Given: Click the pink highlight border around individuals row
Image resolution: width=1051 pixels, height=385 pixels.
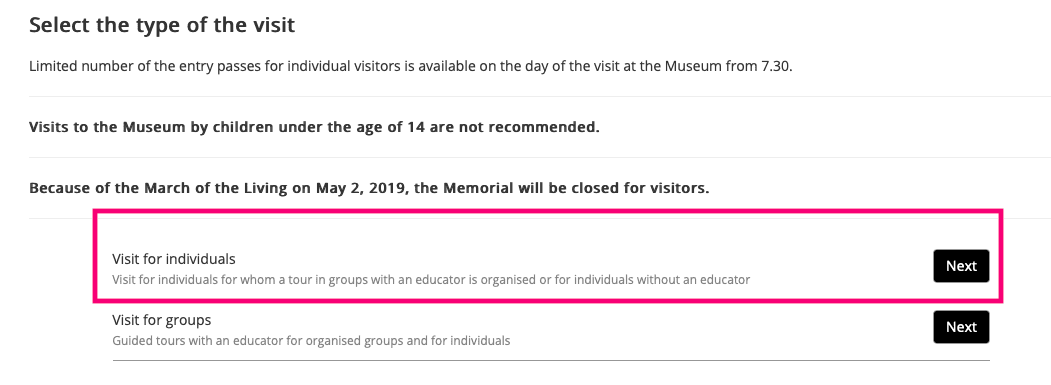Looking at the screenshot, I should click(548, 211).
